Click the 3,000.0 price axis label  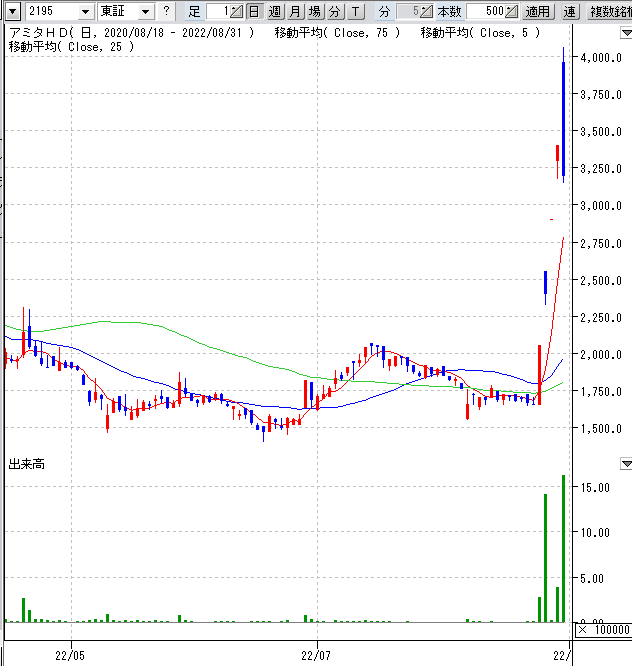coord(601,206)
